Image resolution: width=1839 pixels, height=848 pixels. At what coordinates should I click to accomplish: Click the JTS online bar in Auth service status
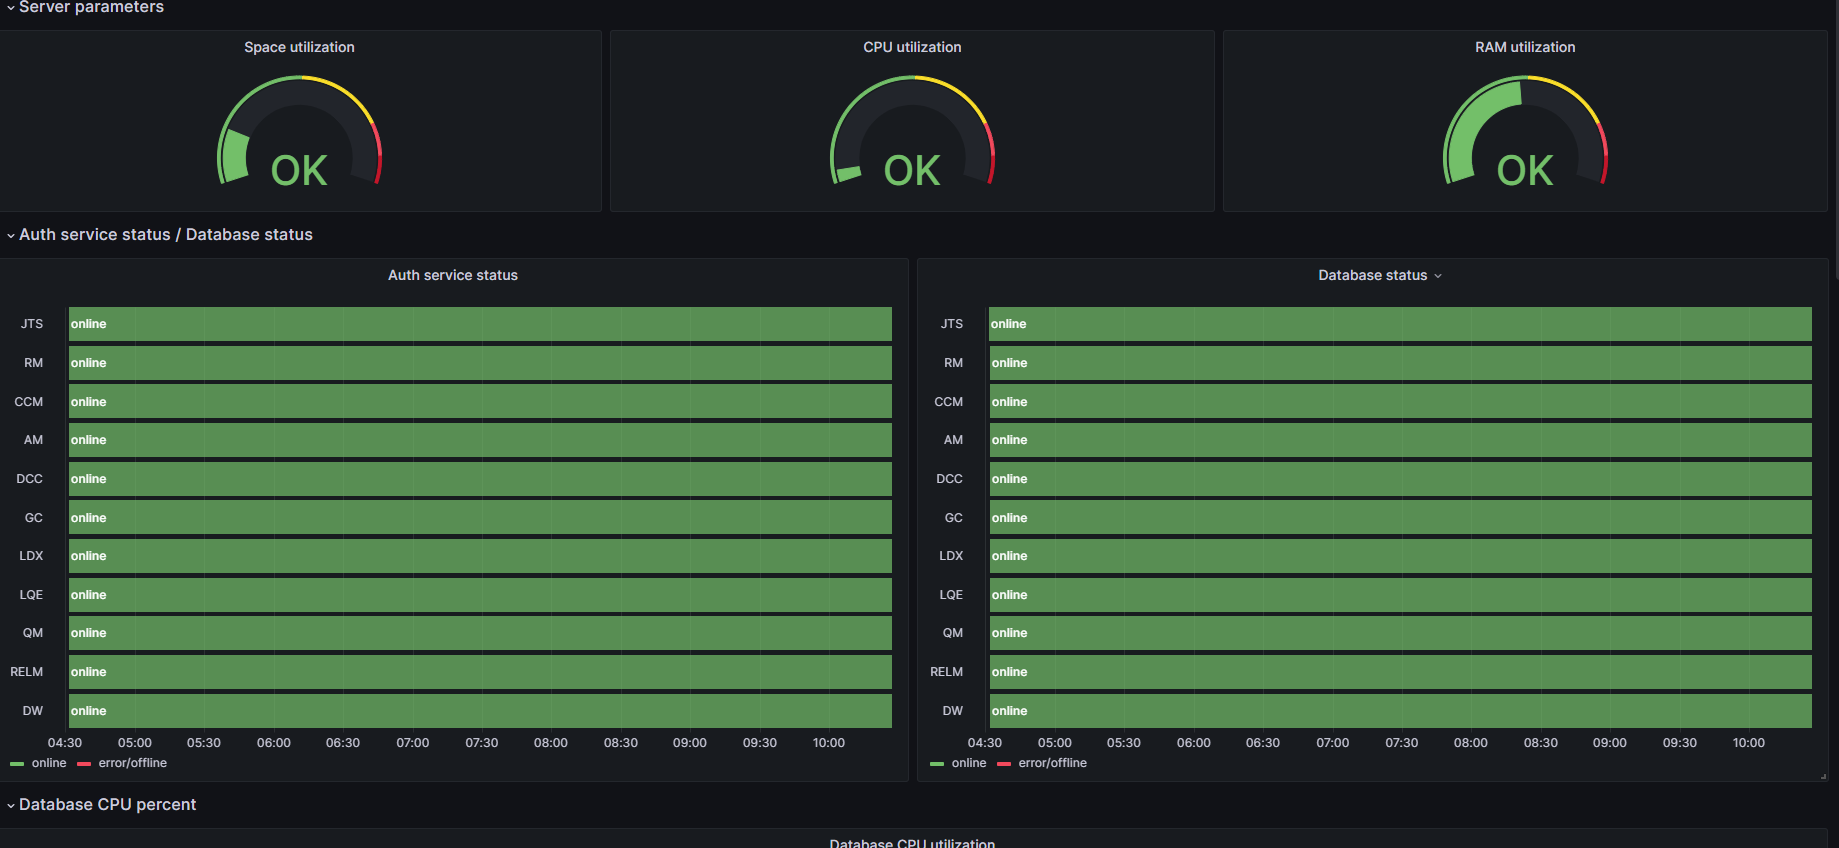[x=480, y=324]
